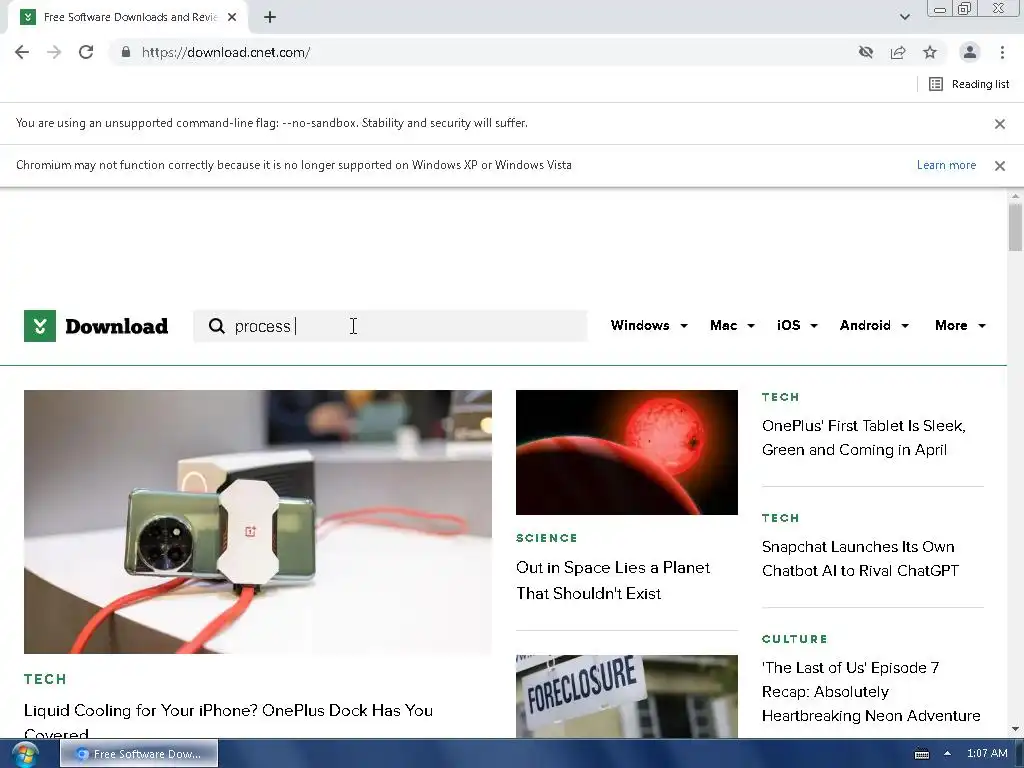This screenshot has height=768, width=1024.
Task: Open the Chrome profile avatar menu
Action: coord(970,52)
